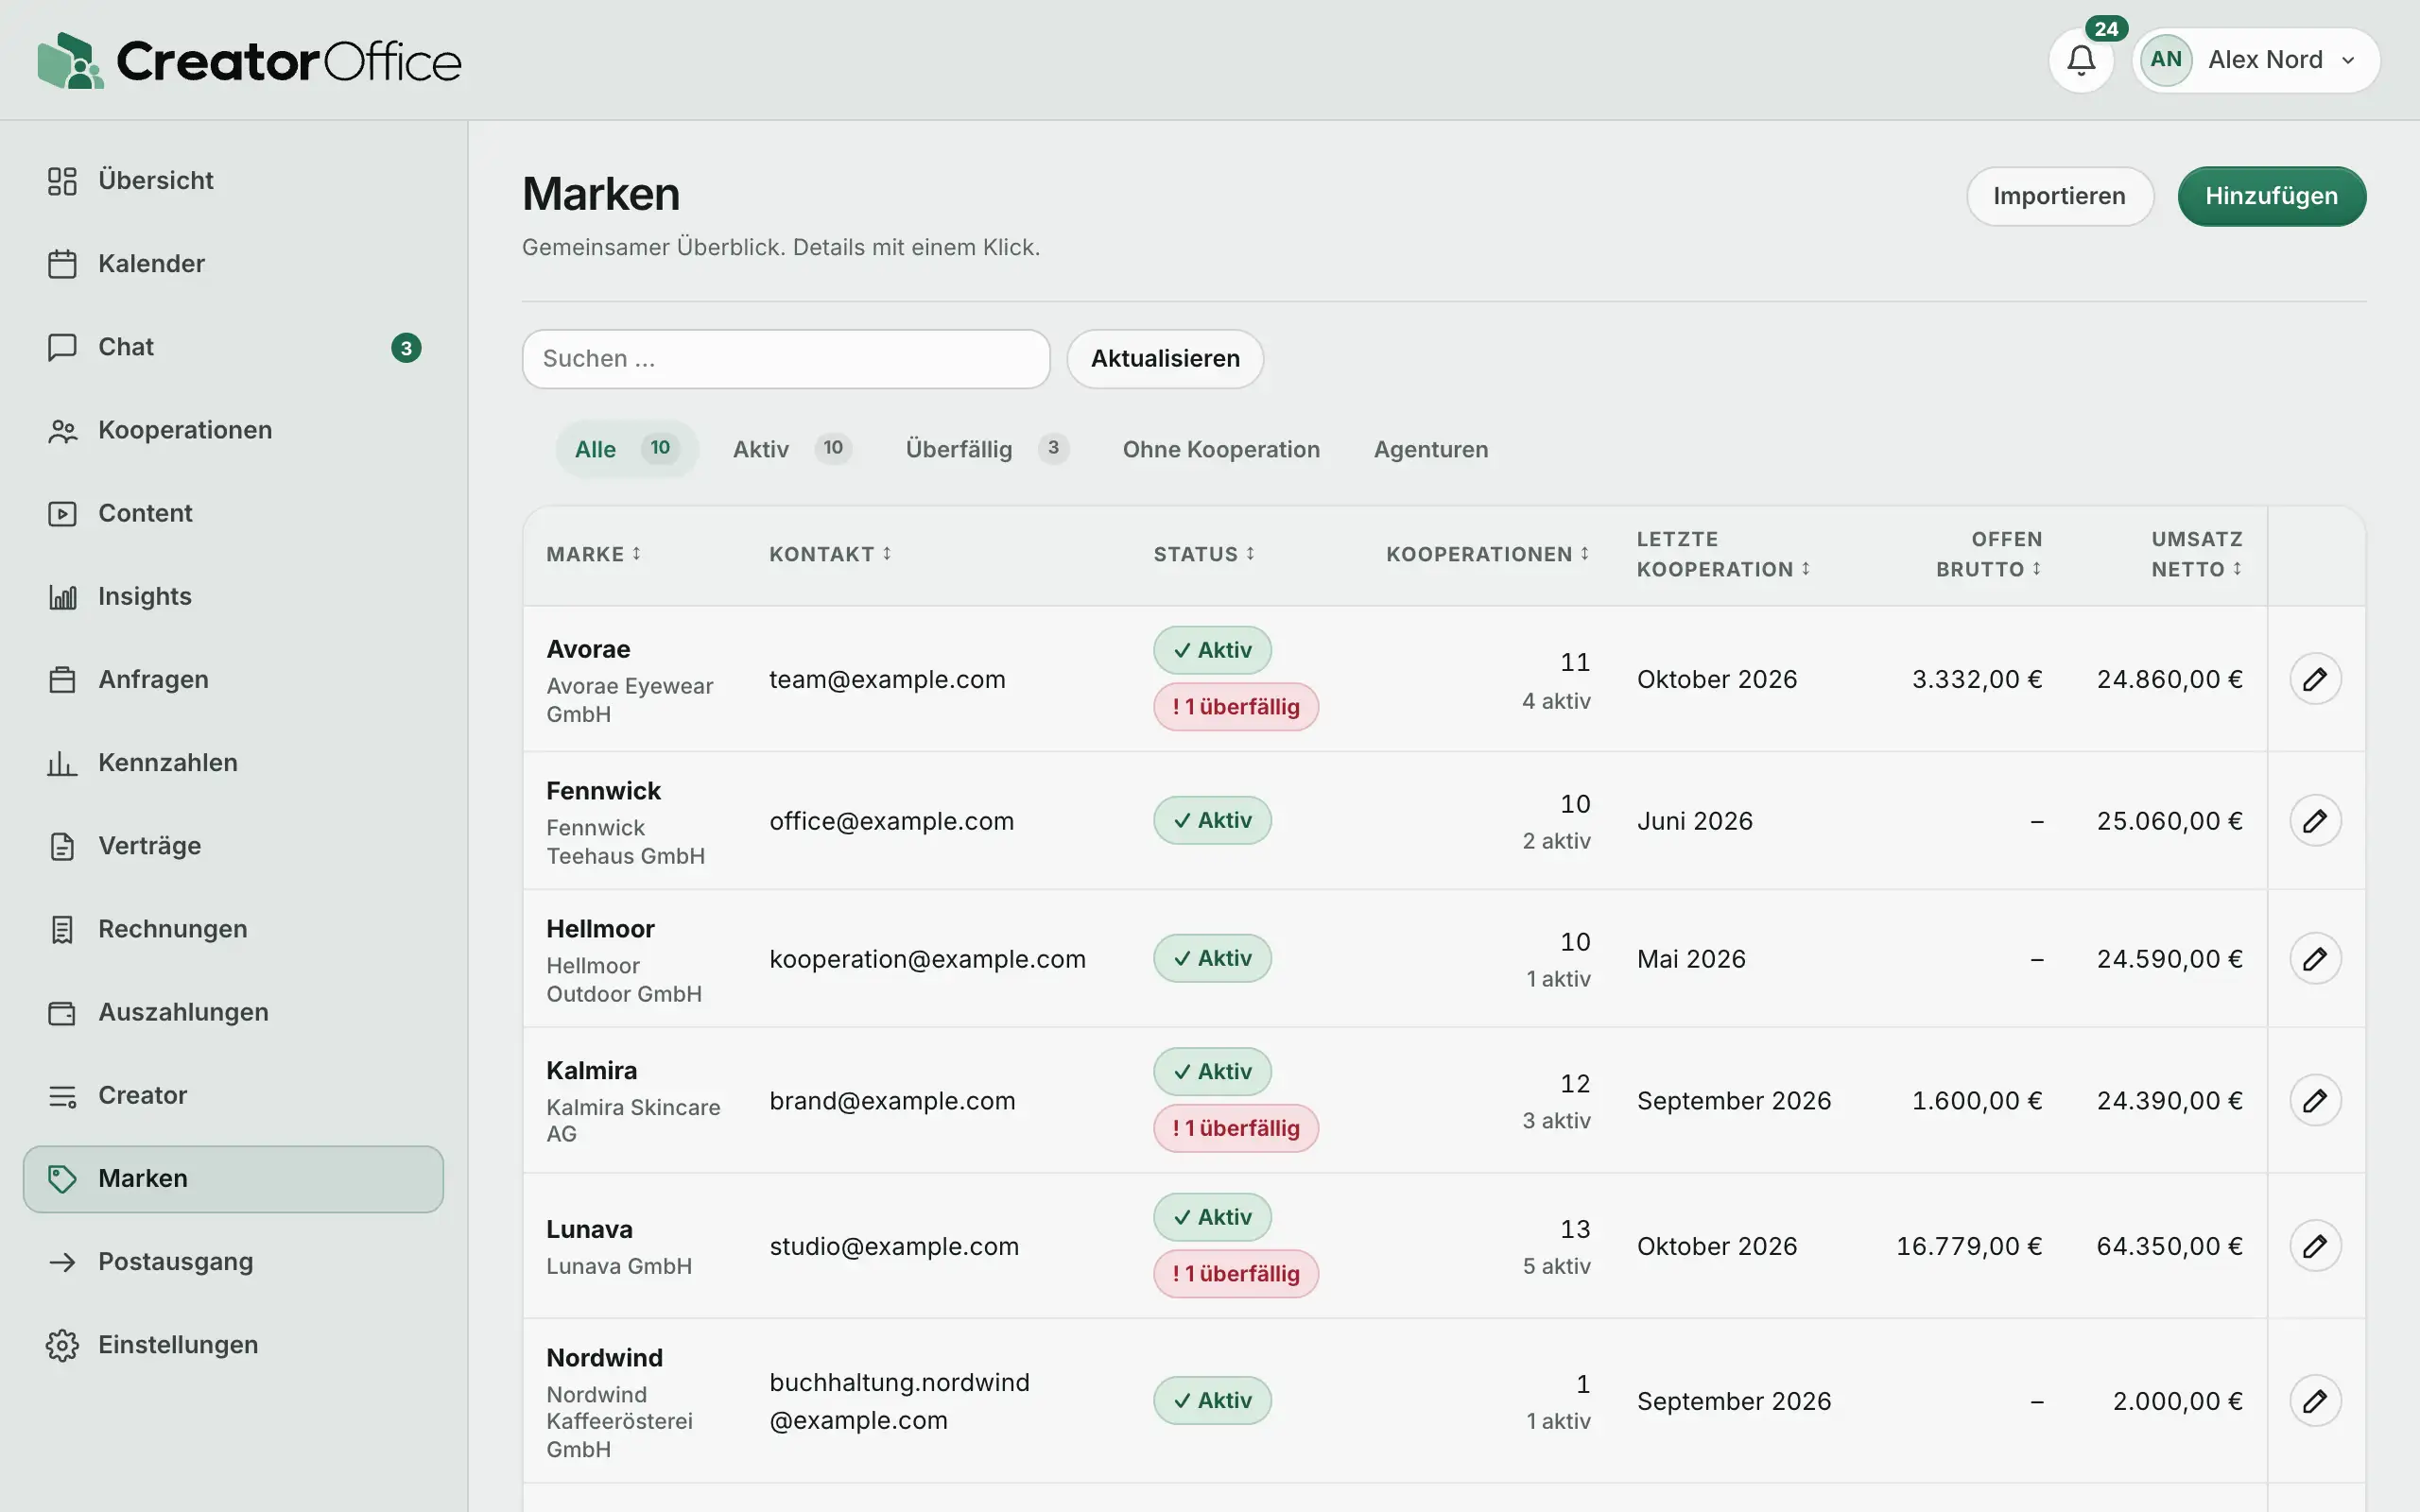Select the Alle filter tab
This screenshot has height=1512, width=2420.
[x=627, y=449]
